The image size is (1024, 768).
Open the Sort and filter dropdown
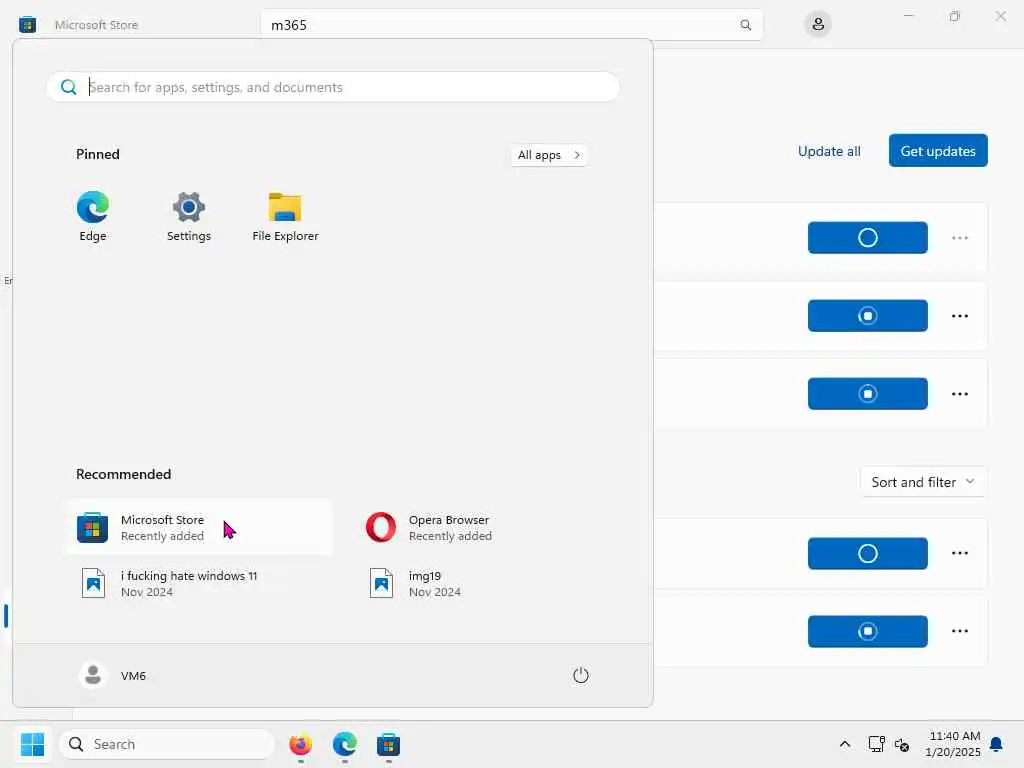click(x=923, y=482)
